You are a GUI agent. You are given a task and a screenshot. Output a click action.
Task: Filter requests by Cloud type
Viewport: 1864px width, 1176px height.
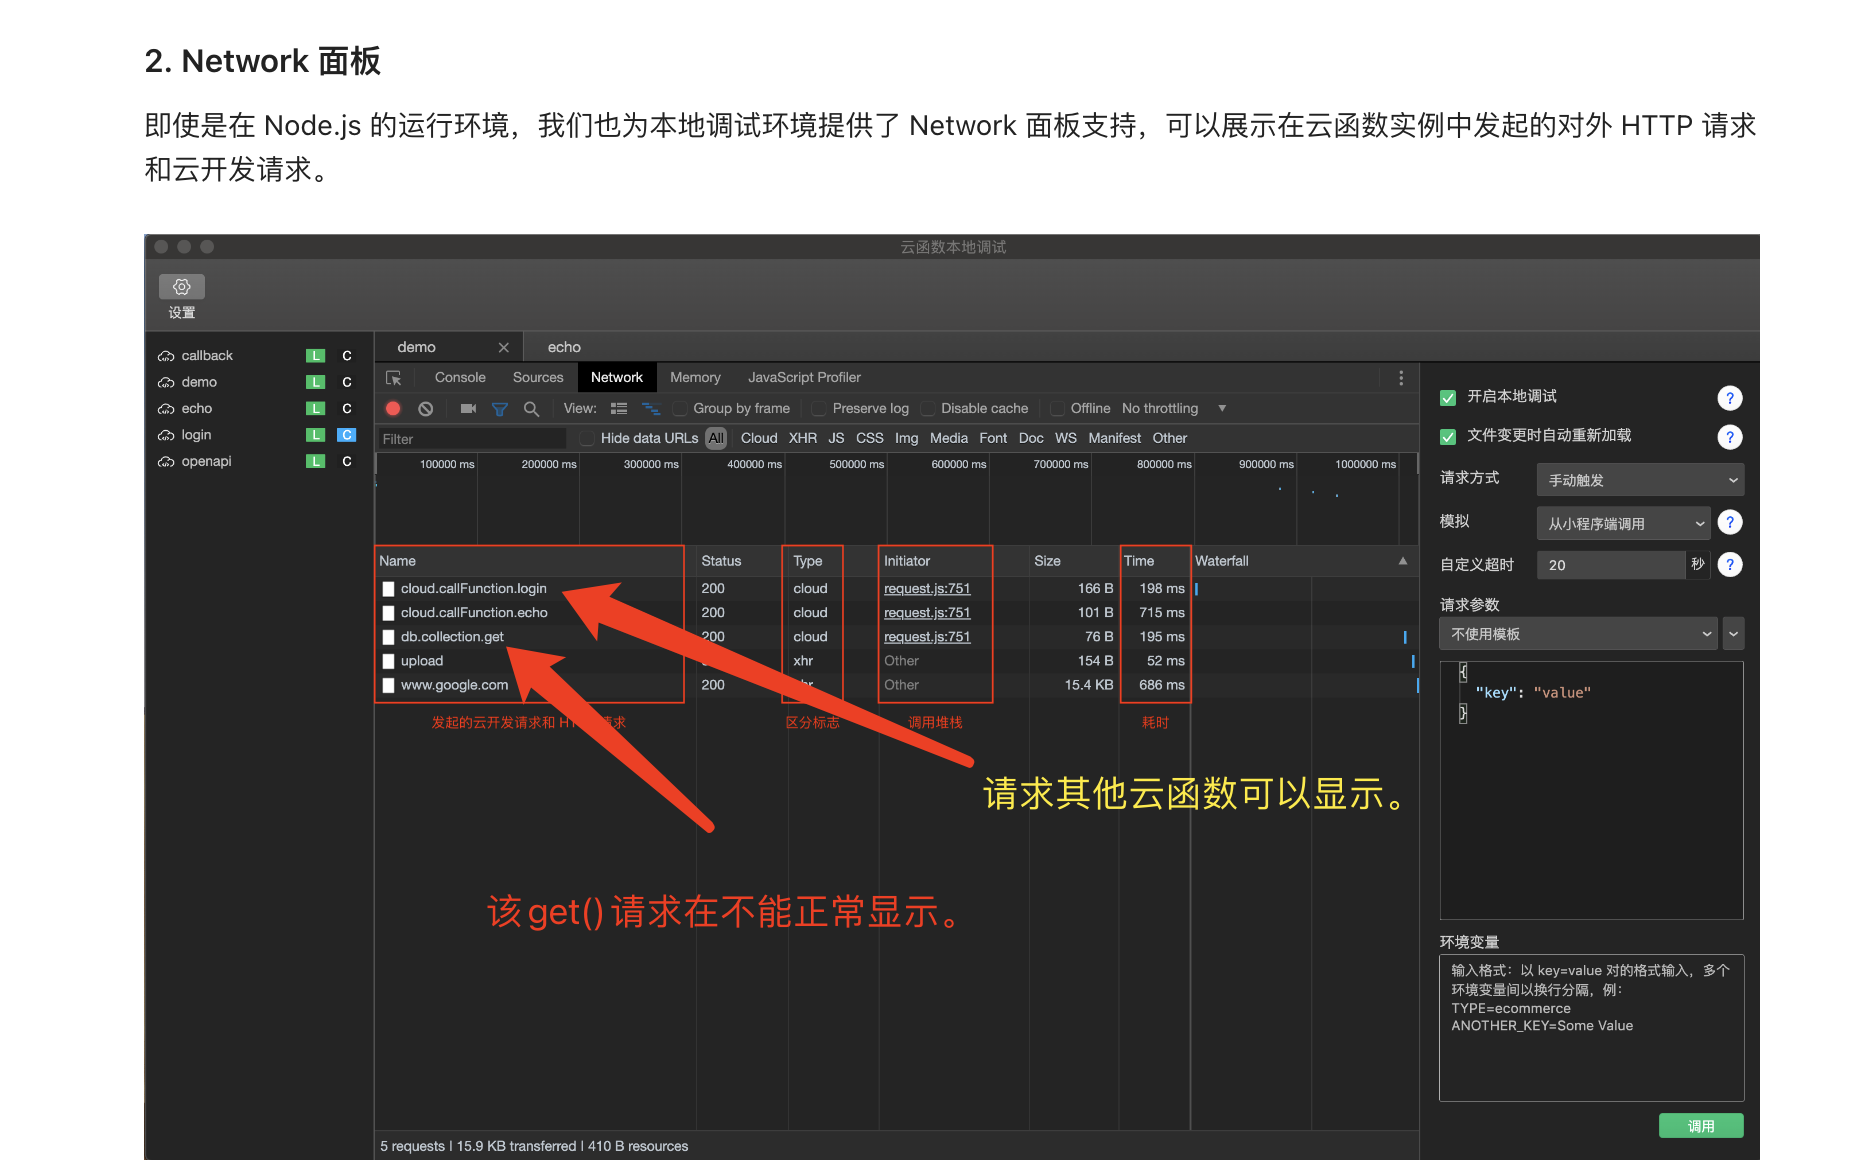pyautogui.click(x=759, y=438)
